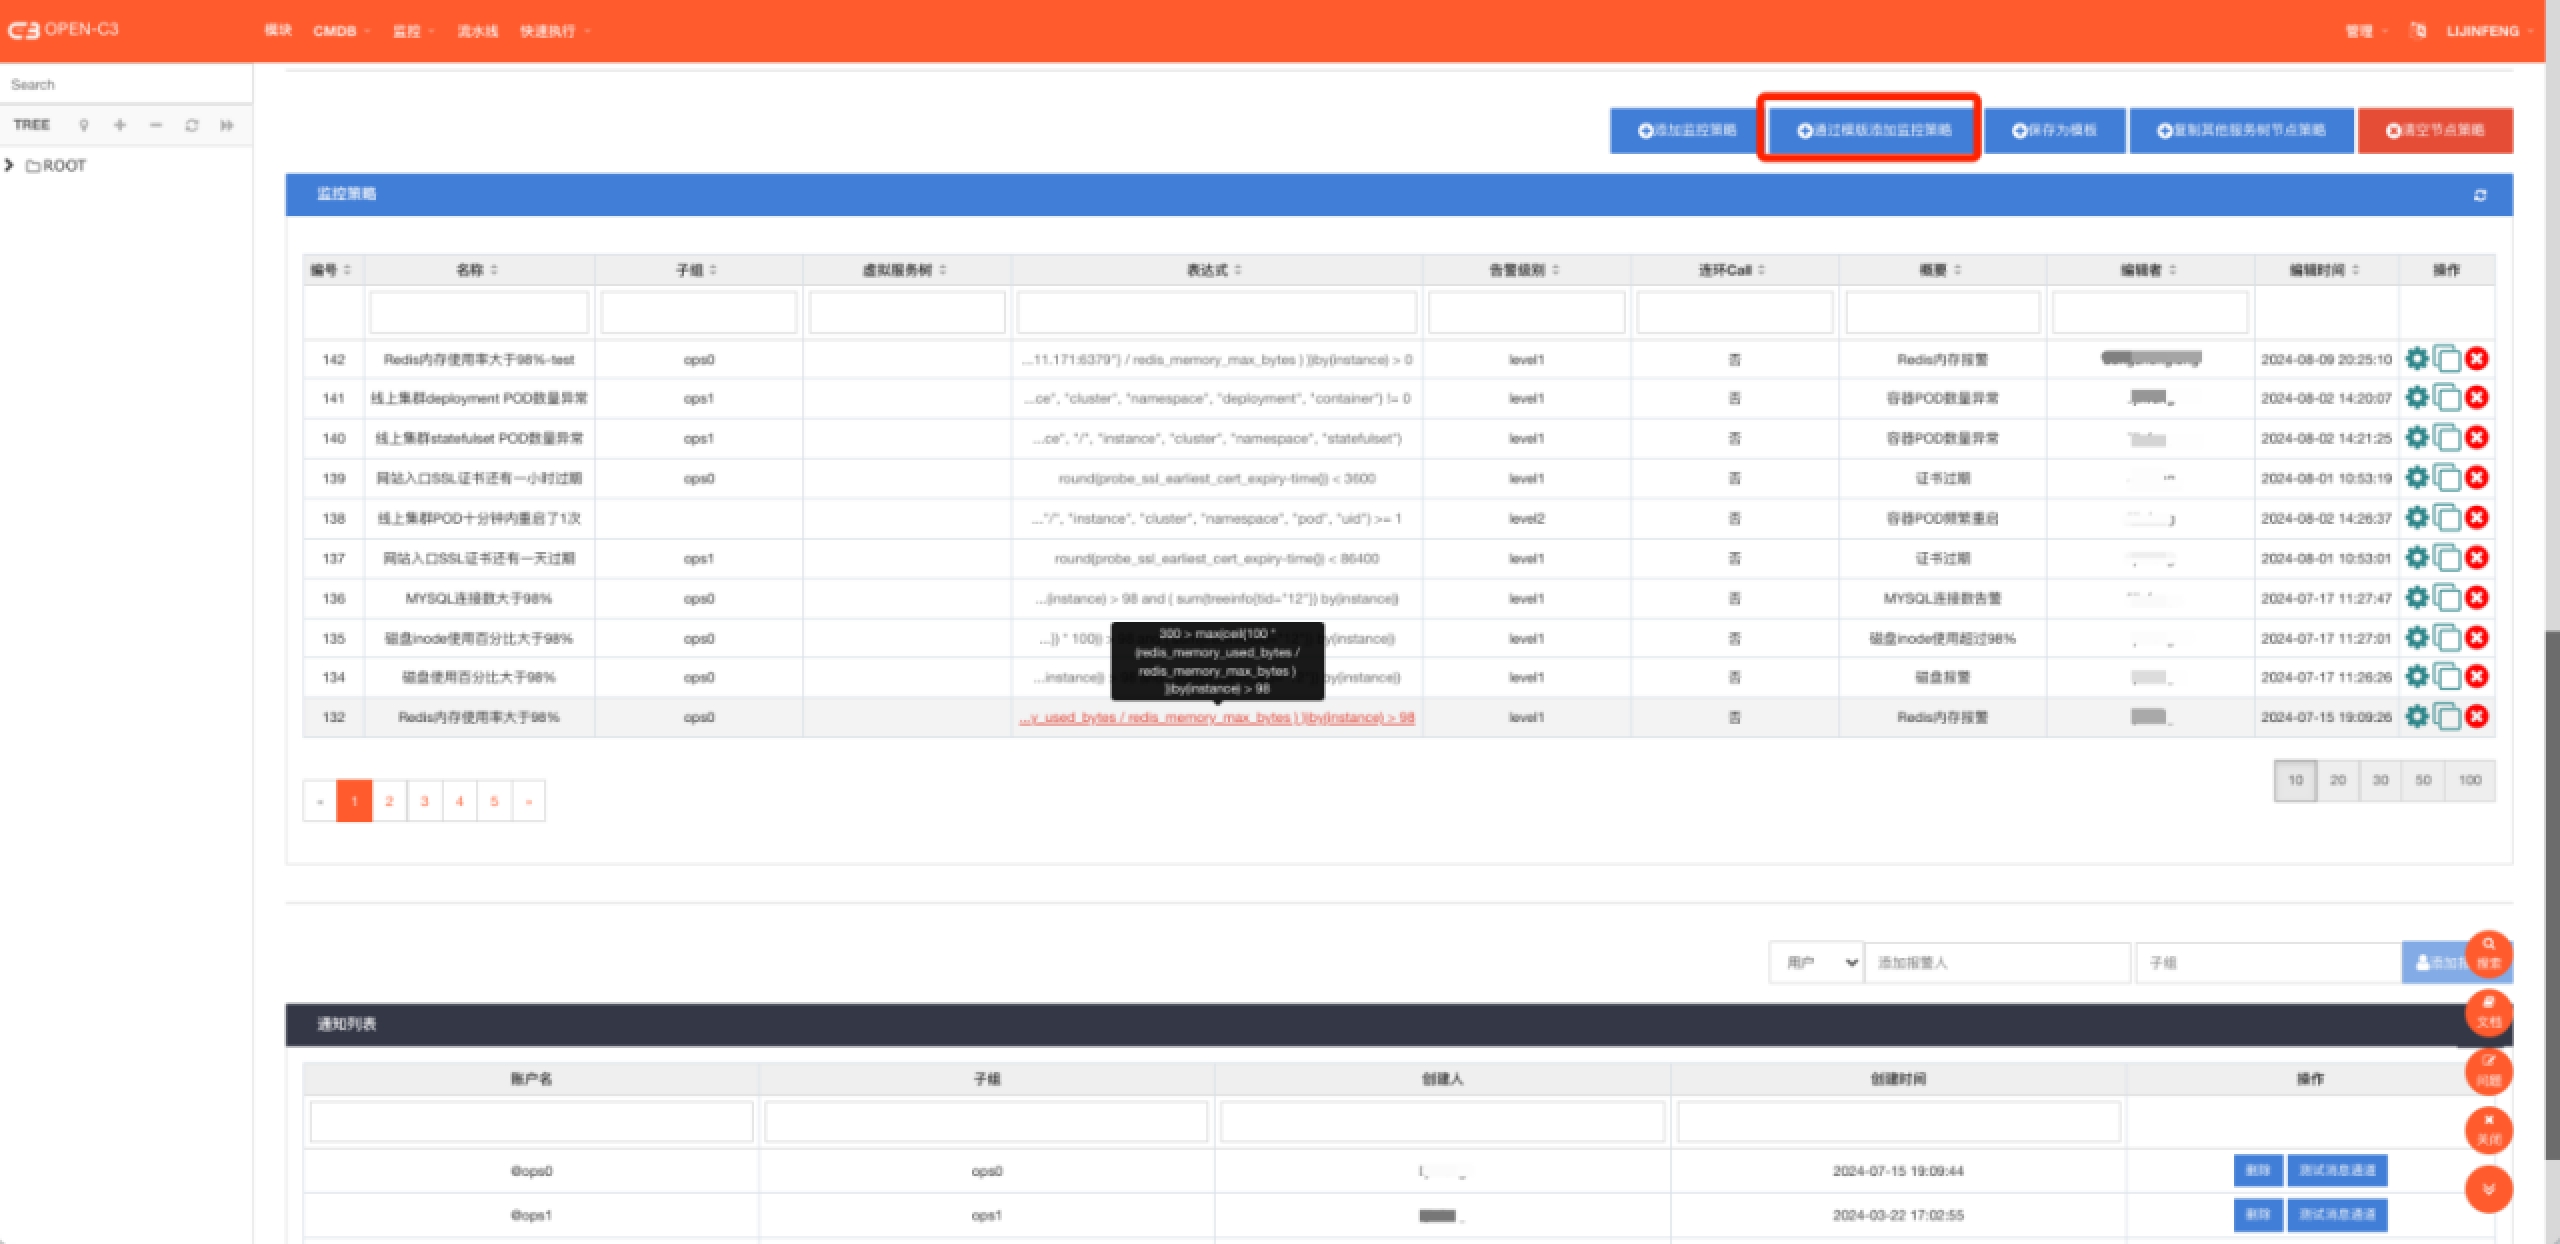Image resolution: width=2560 pixels, height=1244 pixels.
Task: Click the tree fast-forward arrows icon
Action: pos(227,125)
